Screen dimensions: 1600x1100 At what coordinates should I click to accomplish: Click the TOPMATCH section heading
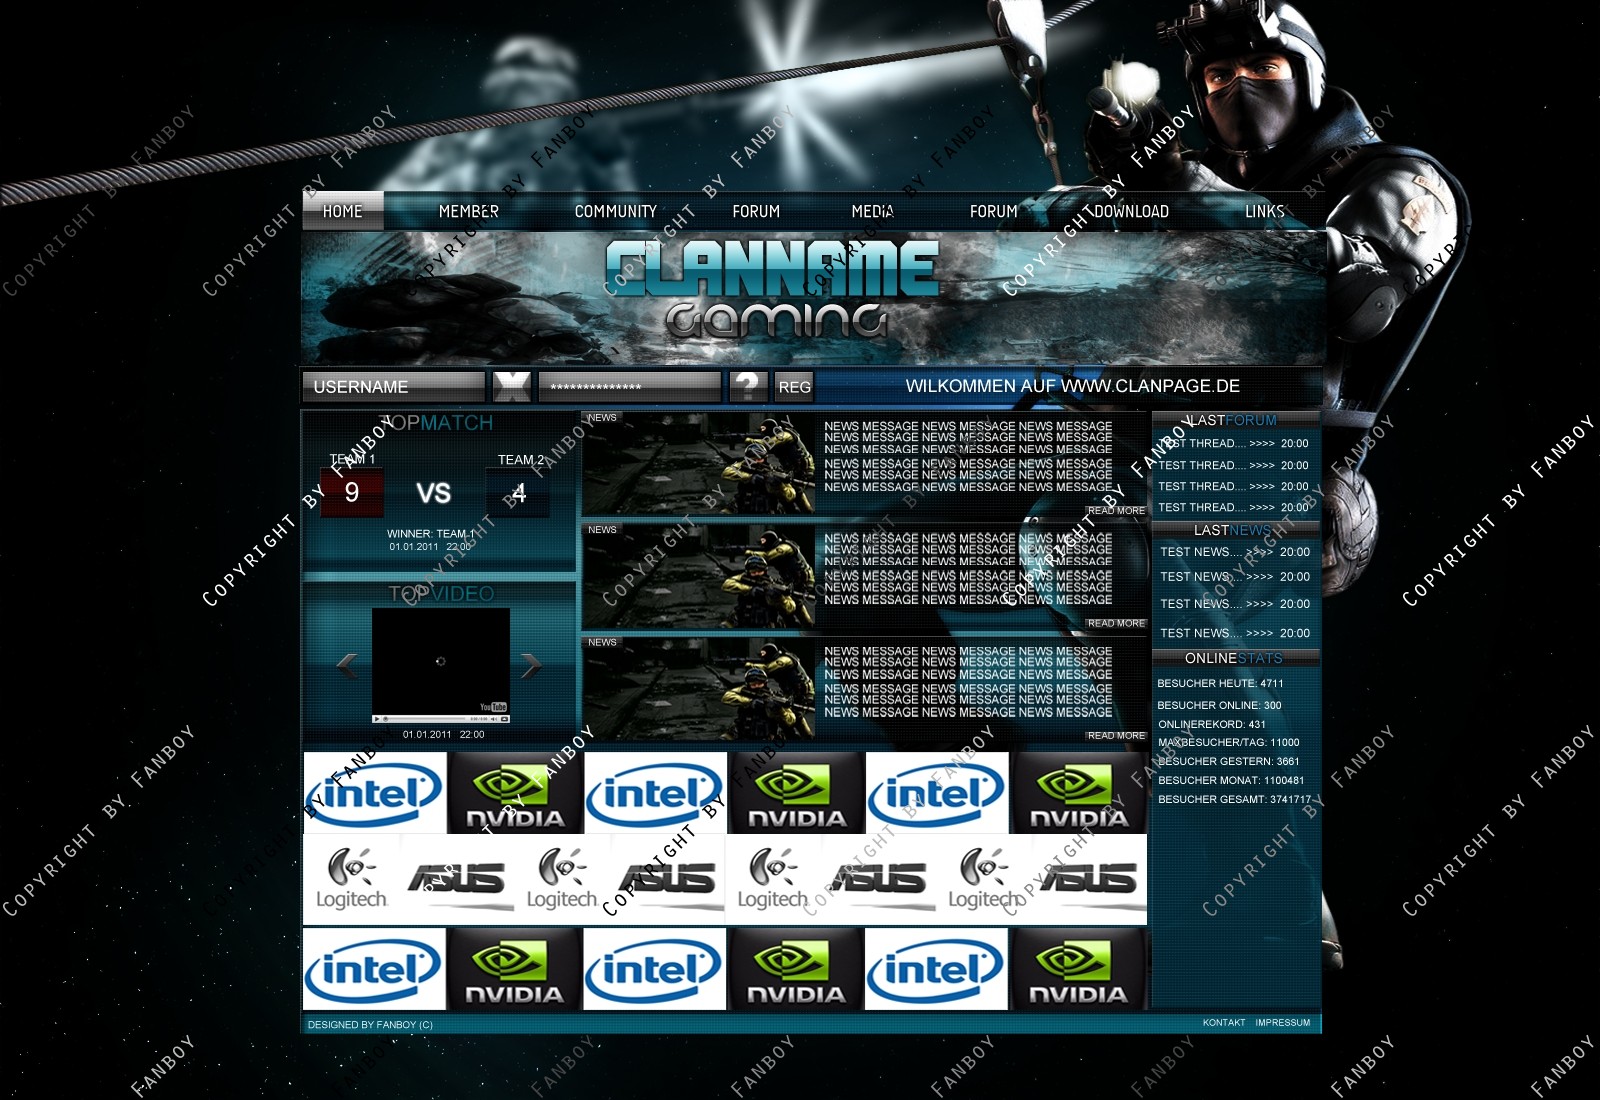(x=438, y=423)
